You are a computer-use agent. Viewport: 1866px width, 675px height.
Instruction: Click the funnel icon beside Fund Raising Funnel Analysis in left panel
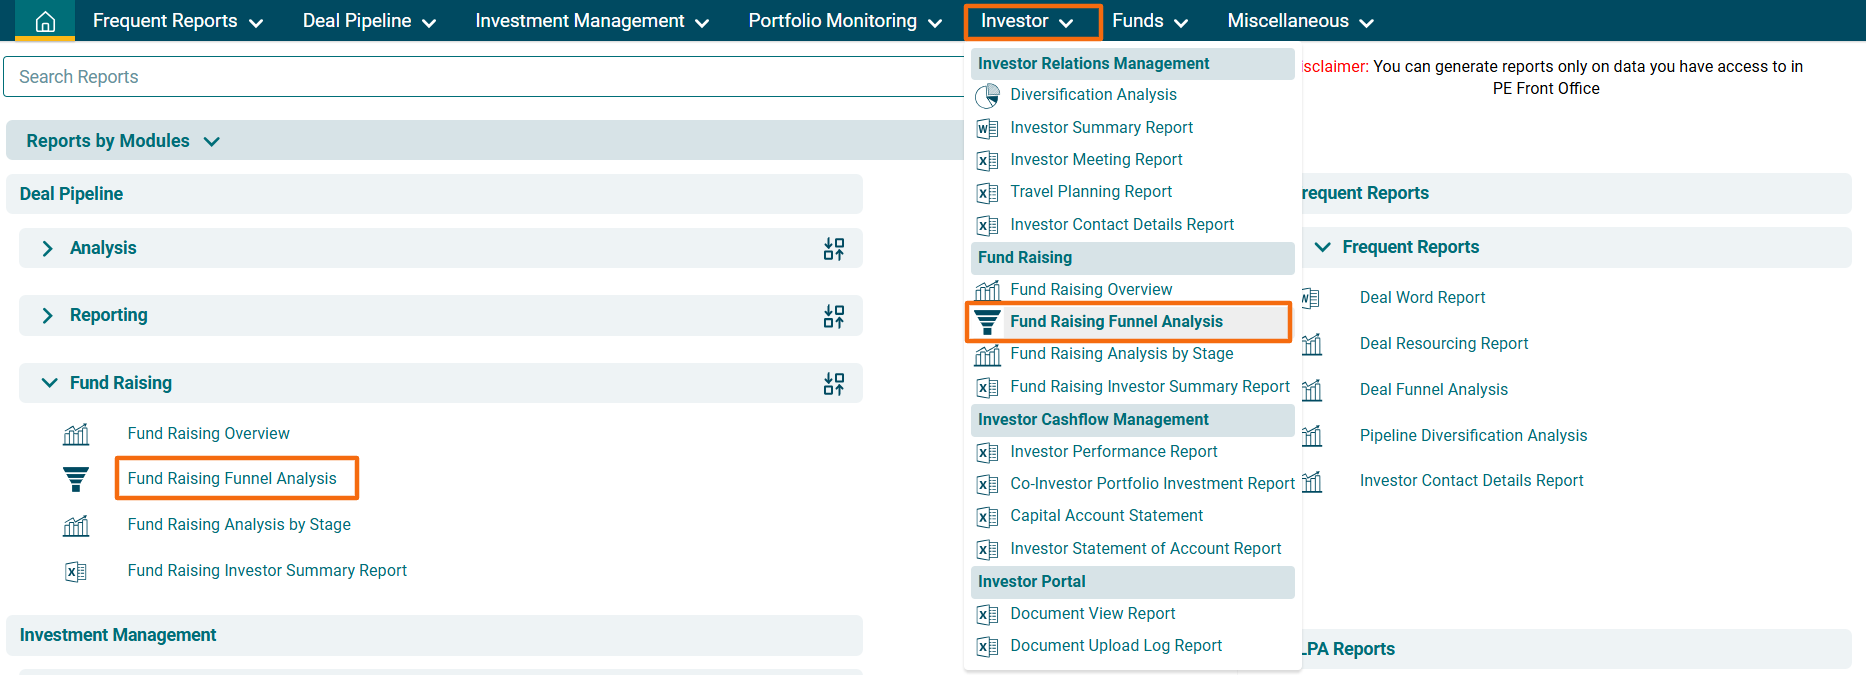pyautogui.click(x=76, y=479)
